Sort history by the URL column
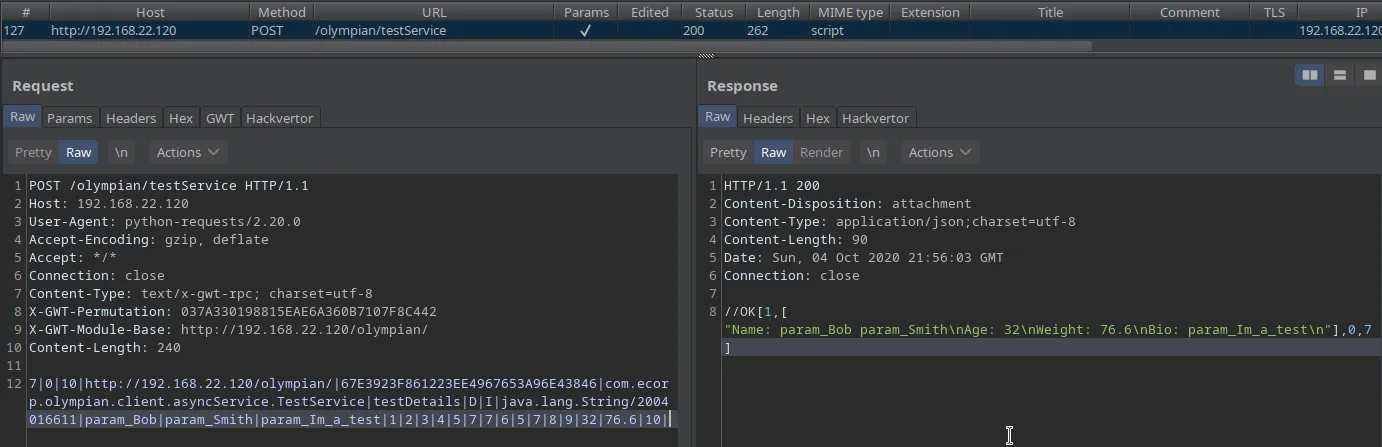The image size is (1382, 447). click(x=434, y=12)
